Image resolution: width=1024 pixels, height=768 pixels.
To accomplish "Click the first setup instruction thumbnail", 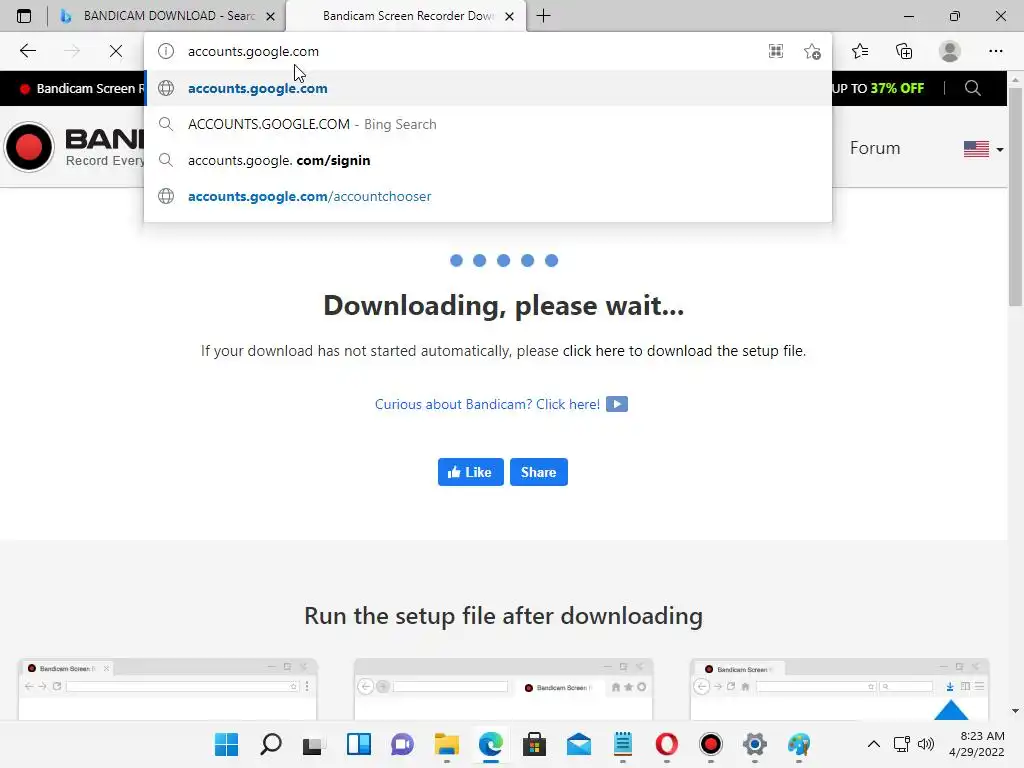I will 167,689.
